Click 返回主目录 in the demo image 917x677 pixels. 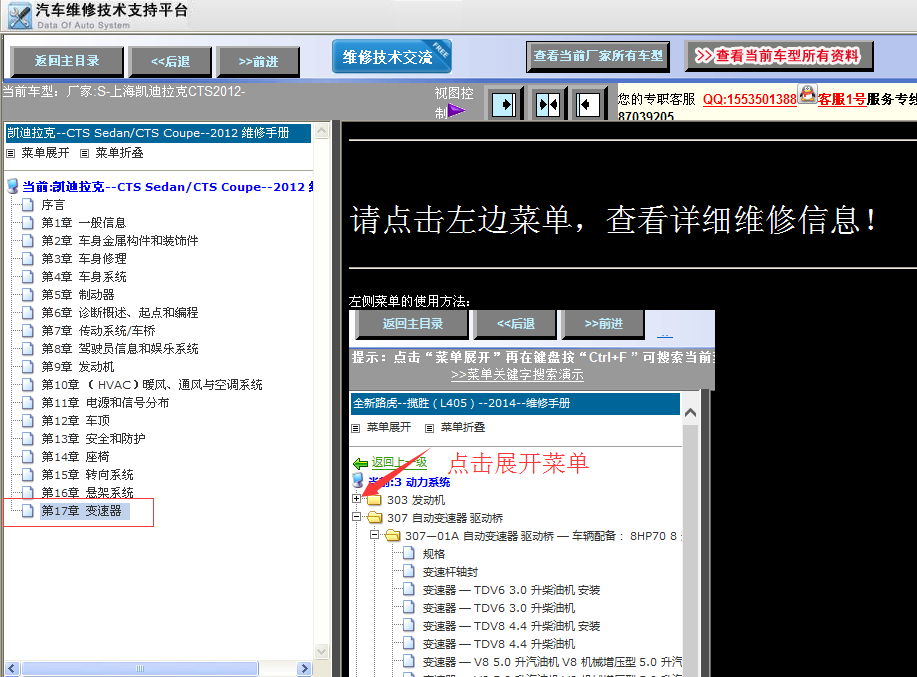coord(412,324)
